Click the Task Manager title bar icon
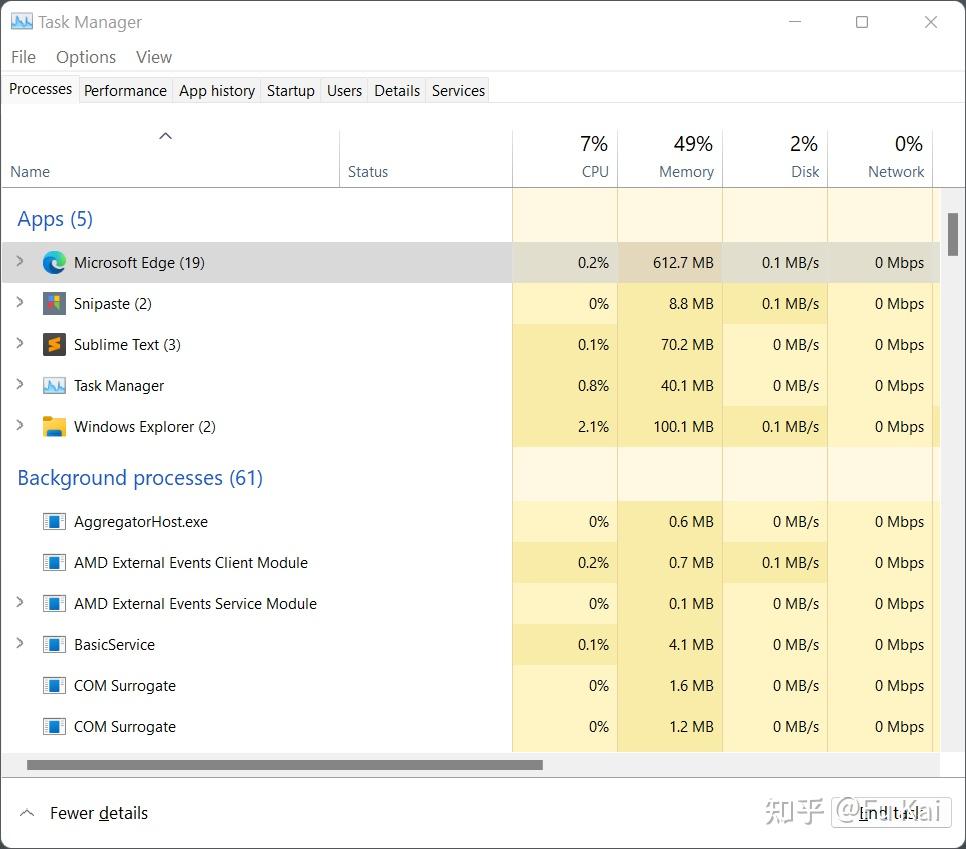The image size is (966, 849). click(22, 22)
